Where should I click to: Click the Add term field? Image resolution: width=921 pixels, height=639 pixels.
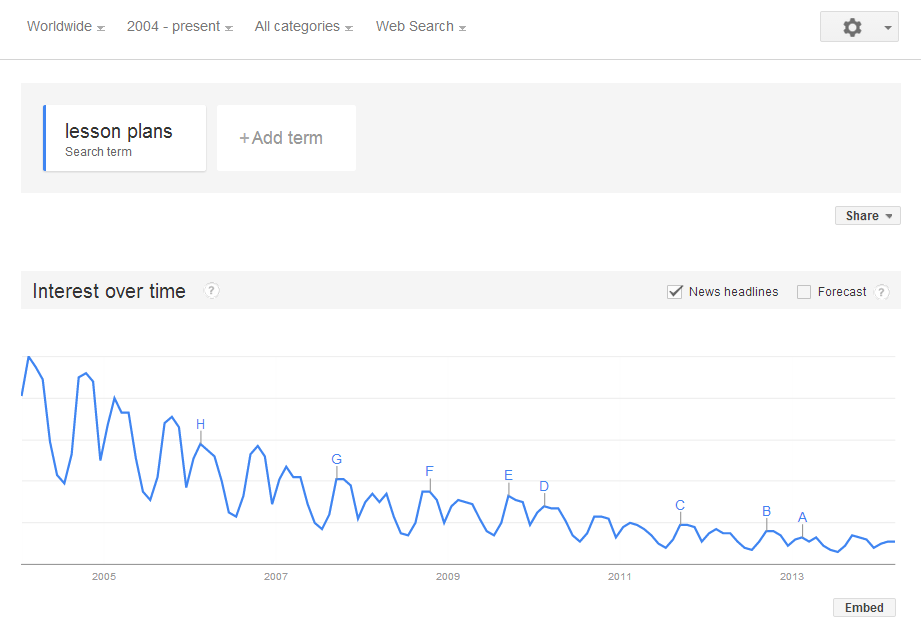point(286,138)
